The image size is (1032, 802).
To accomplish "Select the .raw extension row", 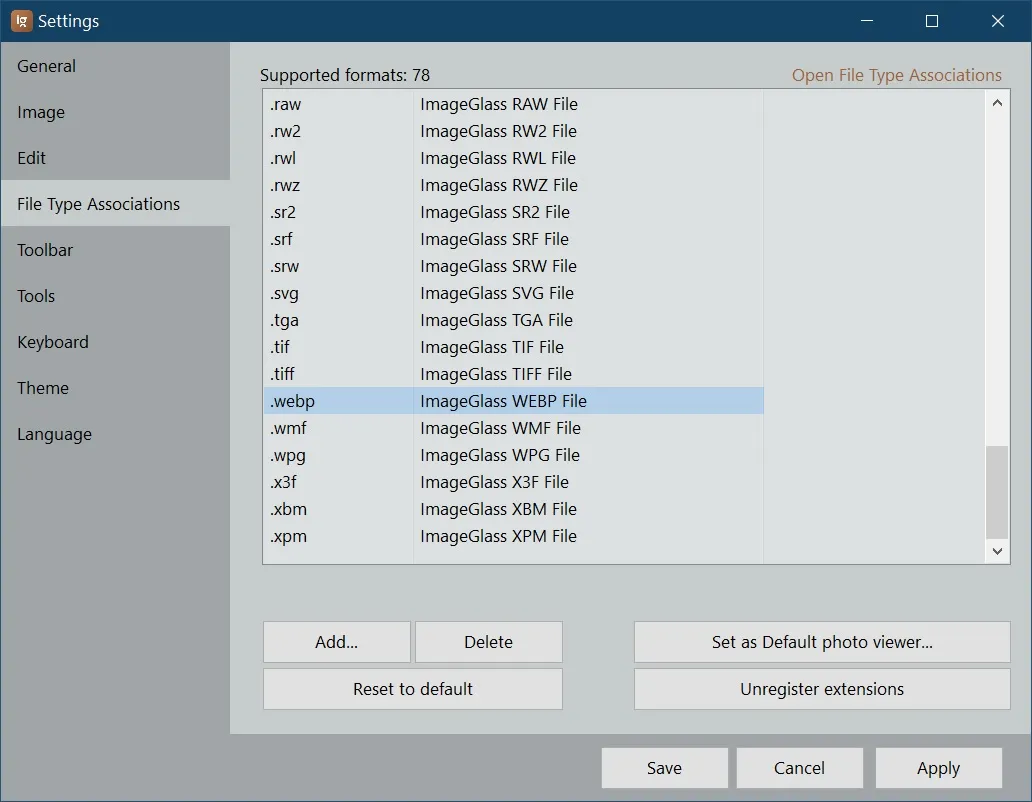I will point(513,104).
